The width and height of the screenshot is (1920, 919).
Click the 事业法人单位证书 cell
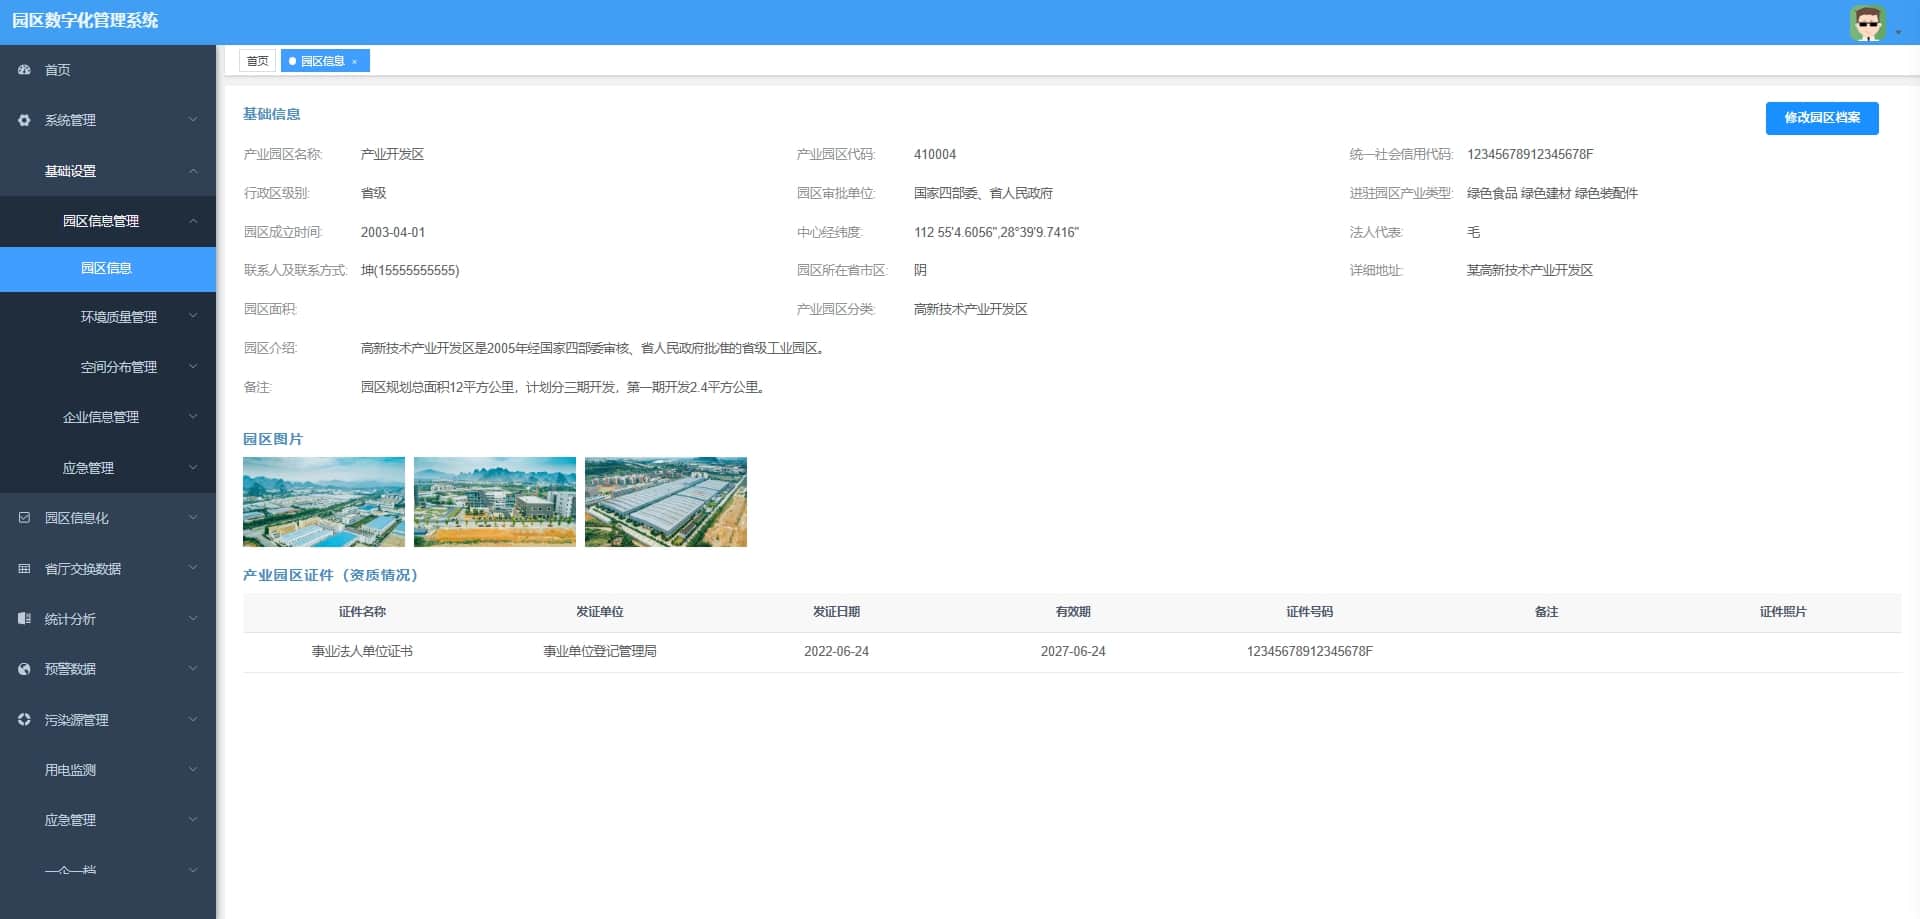[x=362, y=652]
